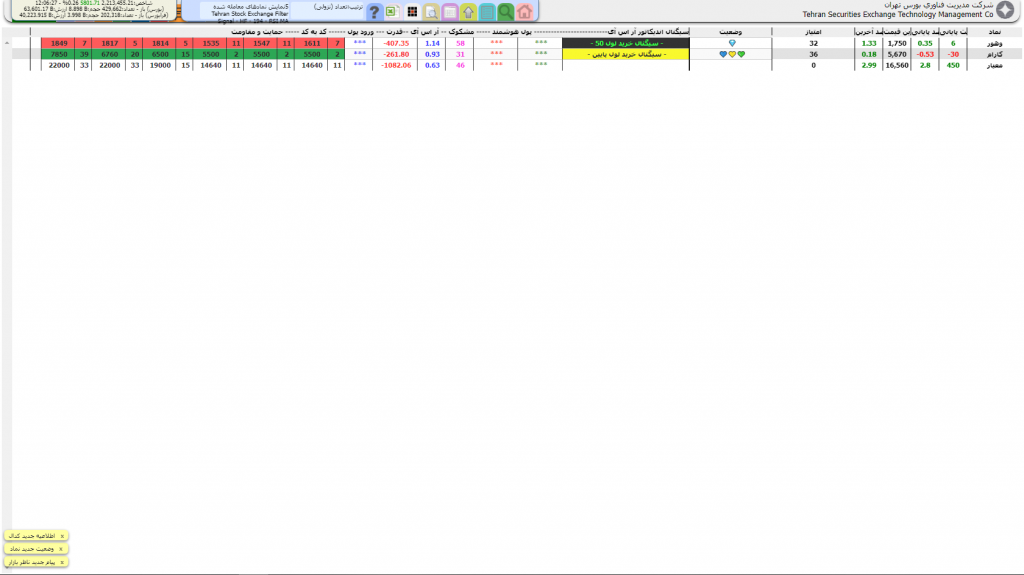
Task: Click power value -261.80
Action: (396, 54)
